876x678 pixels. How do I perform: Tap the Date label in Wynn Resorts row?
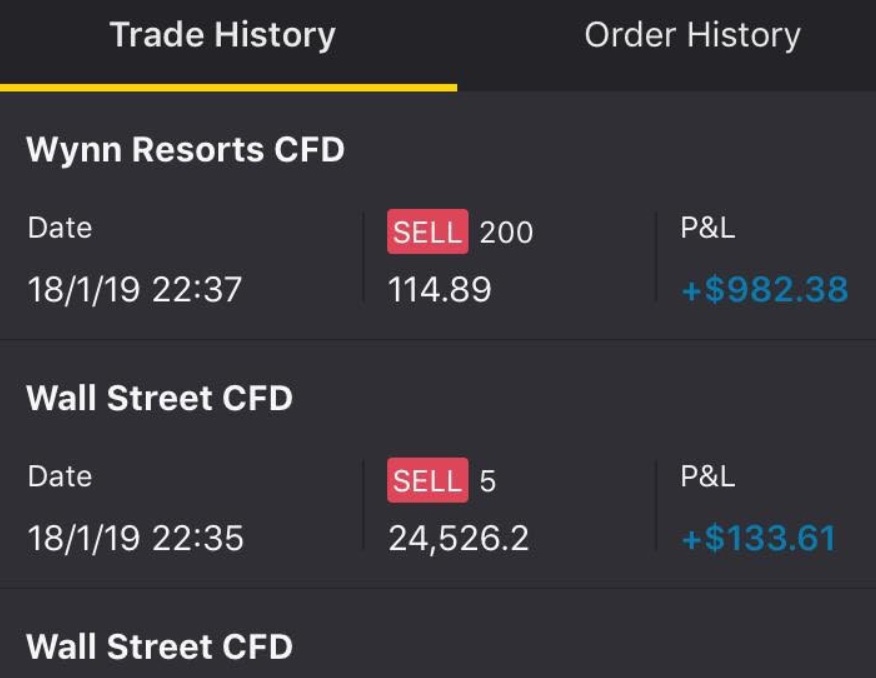[x=60, y=228]
